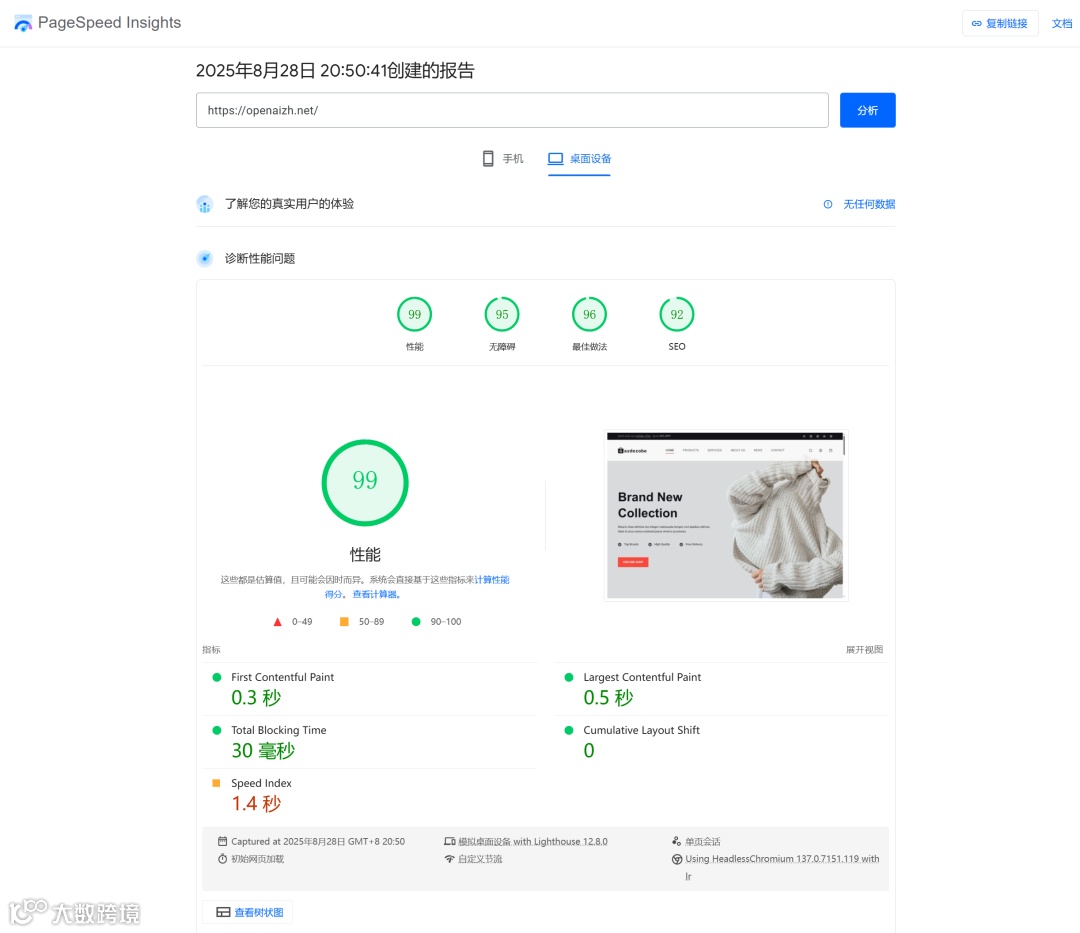Click the 复制链接 copy link button

999,23
